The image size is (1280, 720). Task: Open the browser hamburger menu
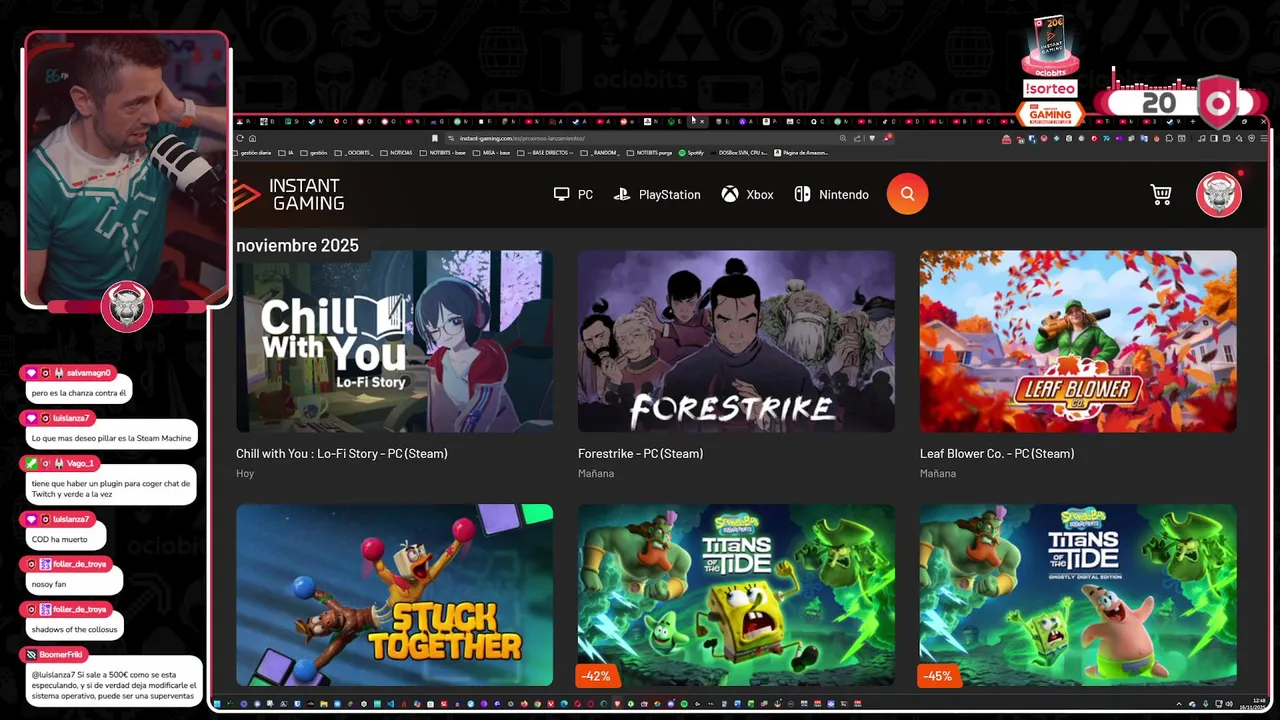tap(1264, 138)
